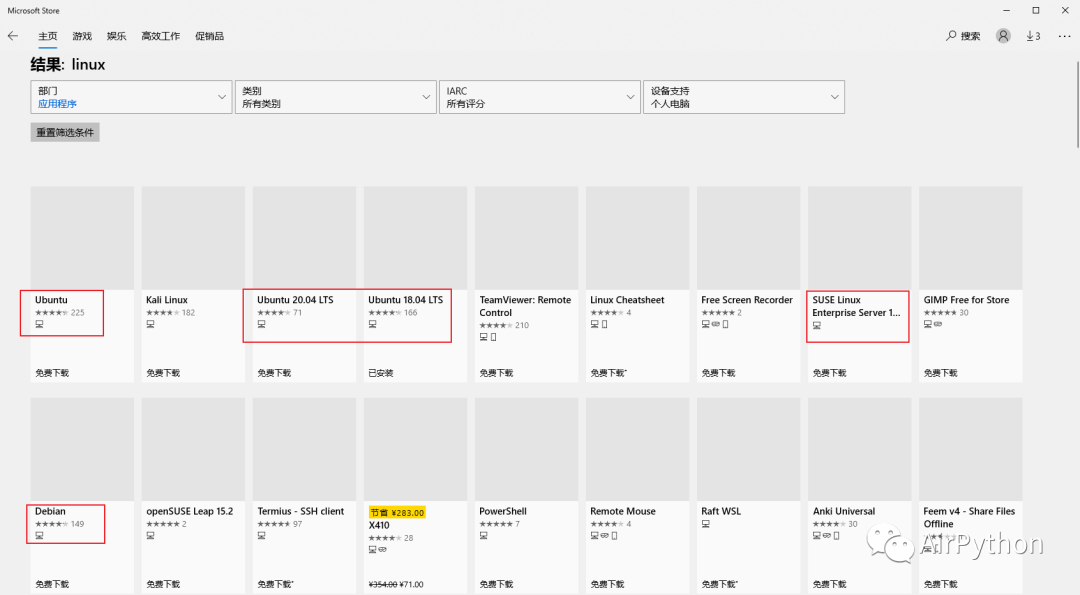Click the X410 sale price badge

click(397, 512)
